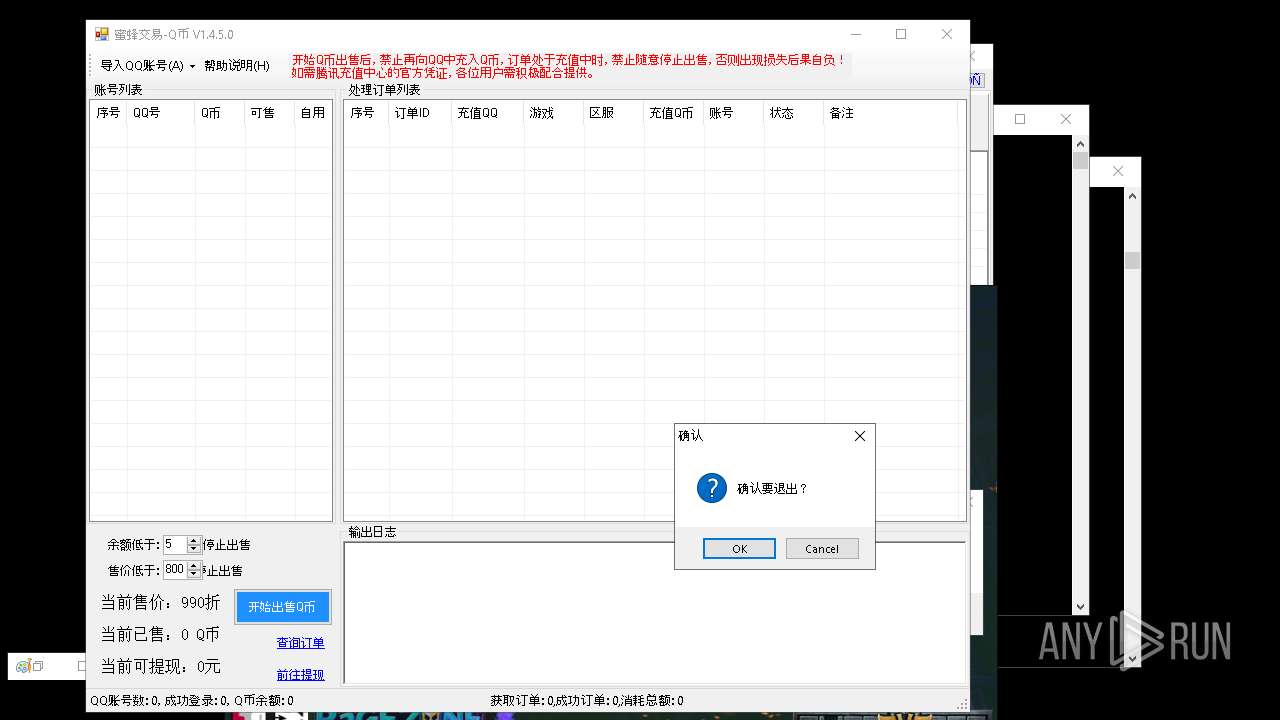This screenshot has height=720, width=1280.
Task: Click the QQ号 column header
Action: click(160, 113)
